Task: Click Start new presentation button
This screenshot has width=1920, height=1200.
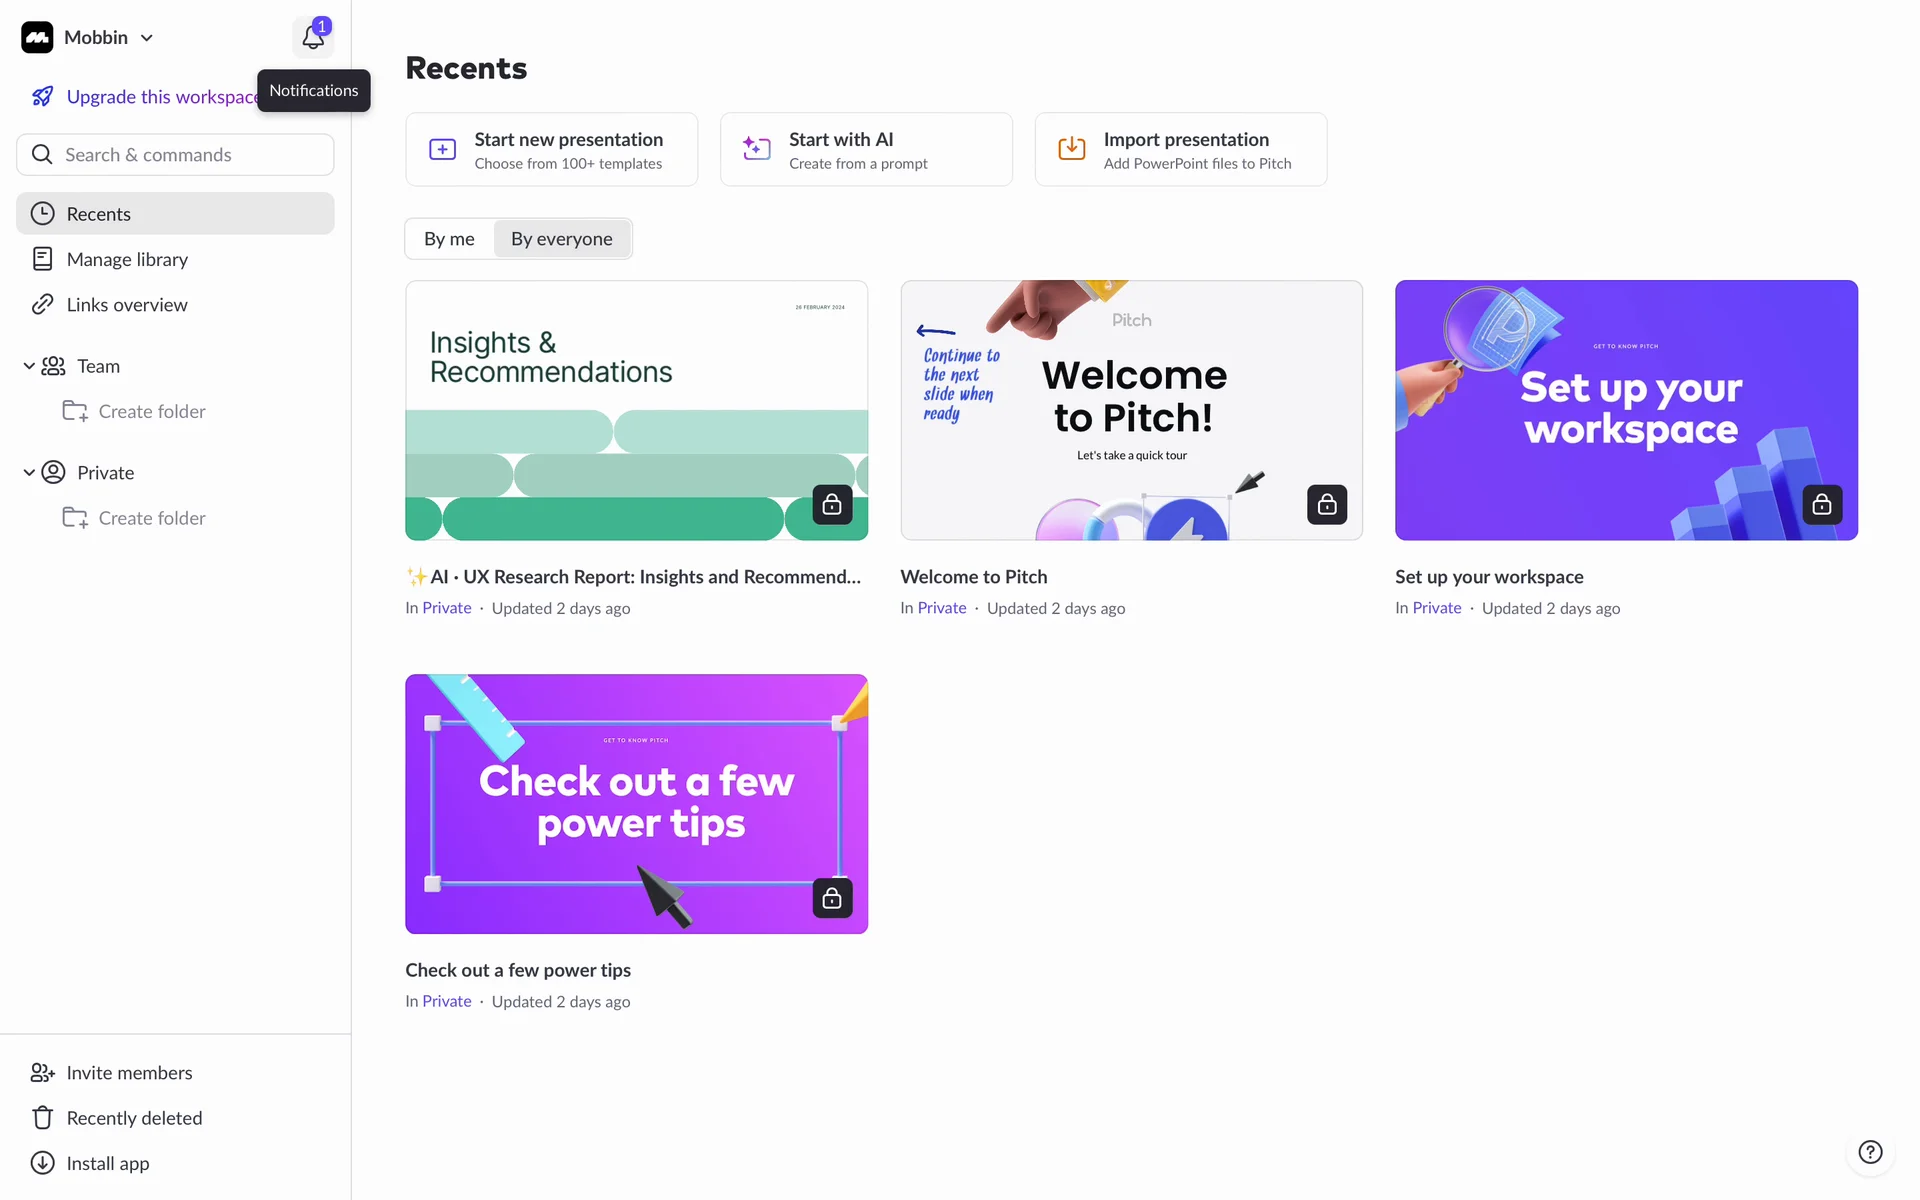Action: click(x=551, y=150)
